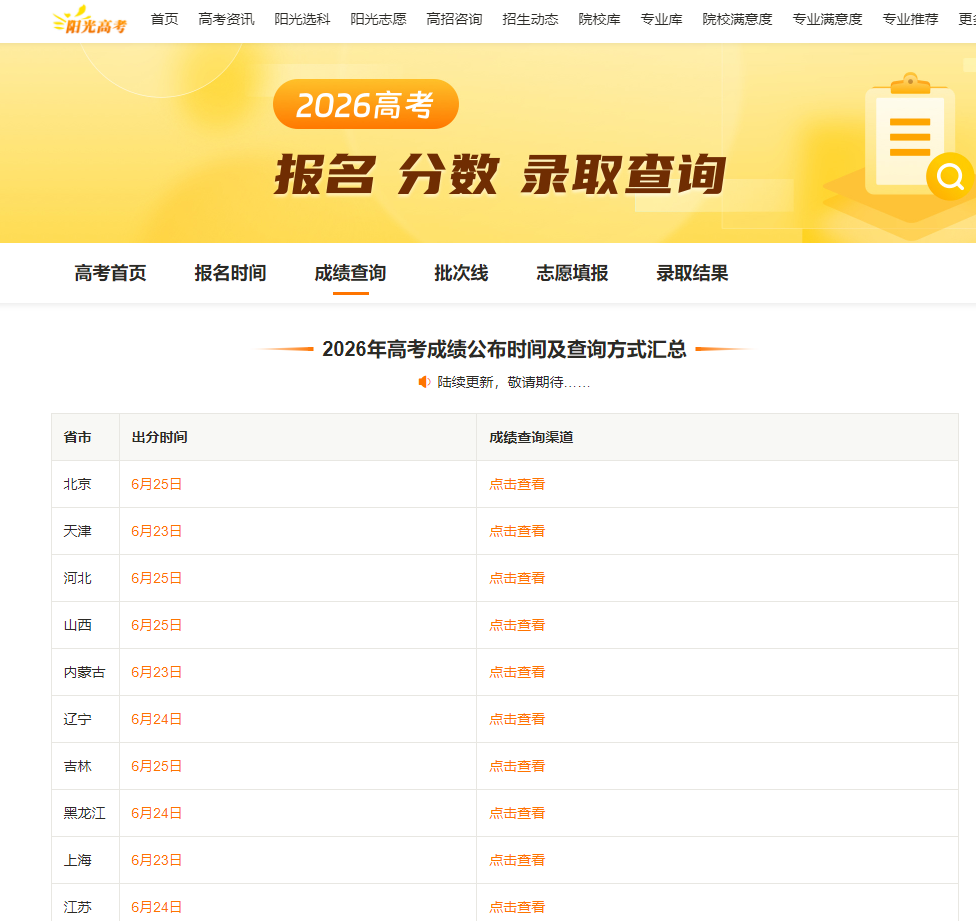This screenshot has width=976, height=921.
Task: Click 点击查看 link for 天津
Action: (x=517, y=531)
